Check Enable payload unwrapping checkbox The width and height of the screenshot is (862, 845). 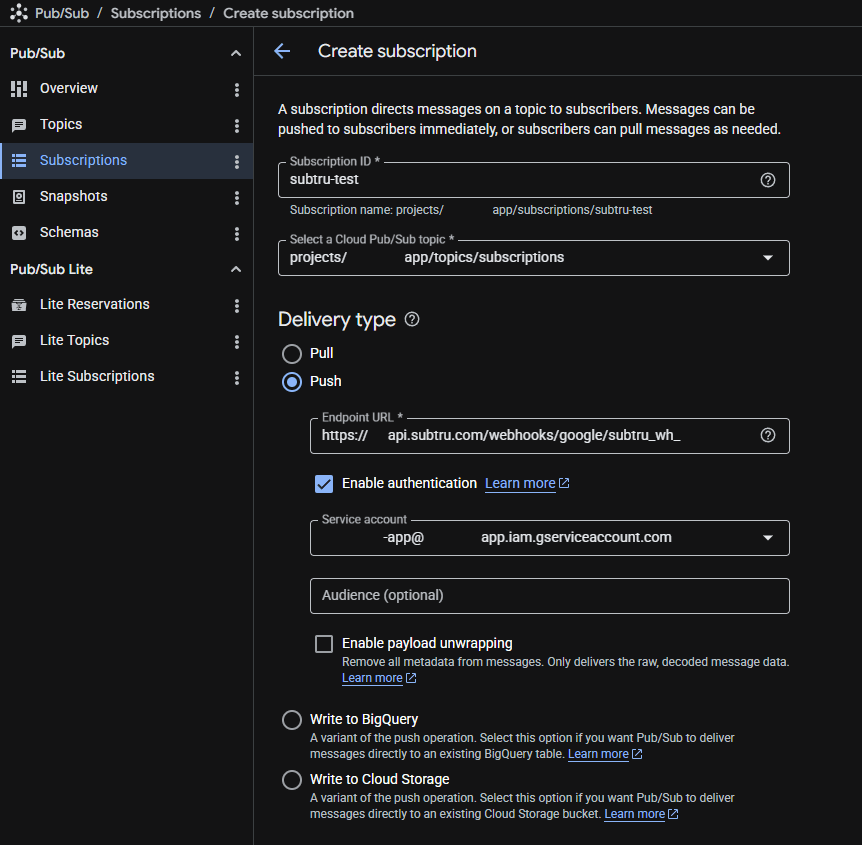click(x=324, y=644)
